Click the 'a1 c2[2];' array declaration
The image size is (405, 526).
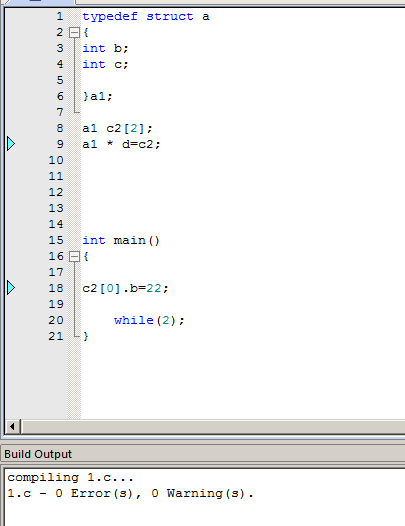(117, 128)
